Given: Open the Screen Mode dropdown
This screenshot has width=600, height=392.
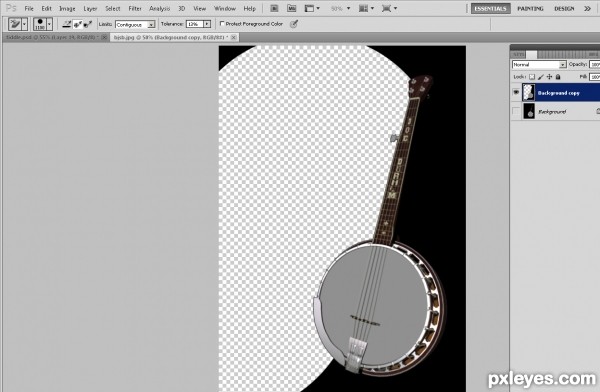Looking at the screenshot, I should (x=389, y=8).
